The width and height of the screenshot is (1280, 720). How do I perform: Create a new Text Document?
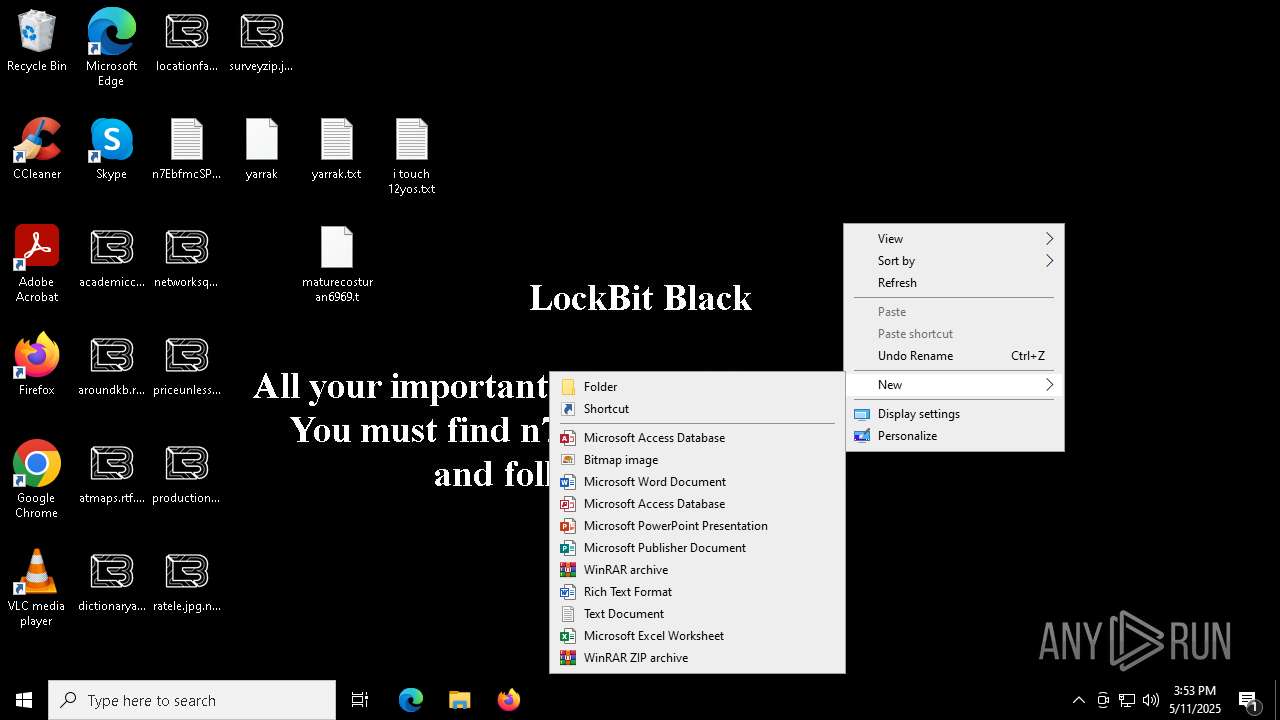[x=697, y=614]
